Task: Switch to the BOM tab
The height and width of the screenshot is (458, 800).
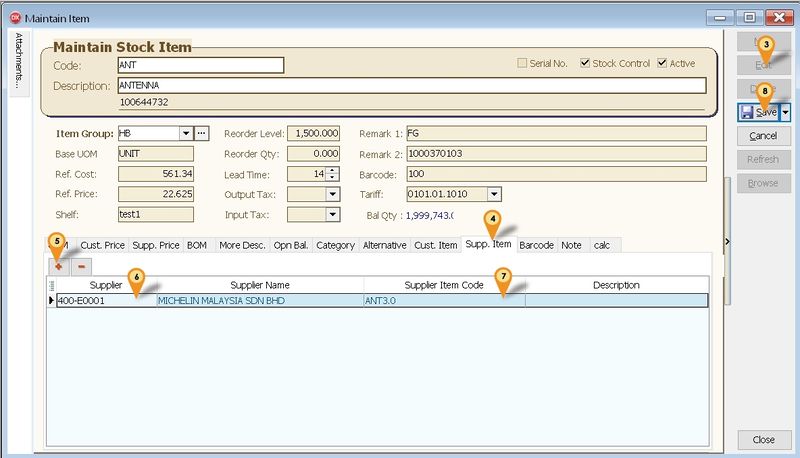Action: [197, 245]
